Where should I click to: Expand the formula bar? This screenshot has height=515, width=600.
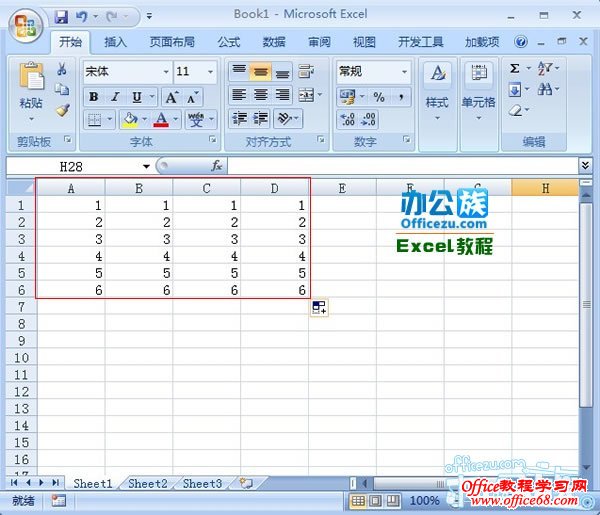585,165
